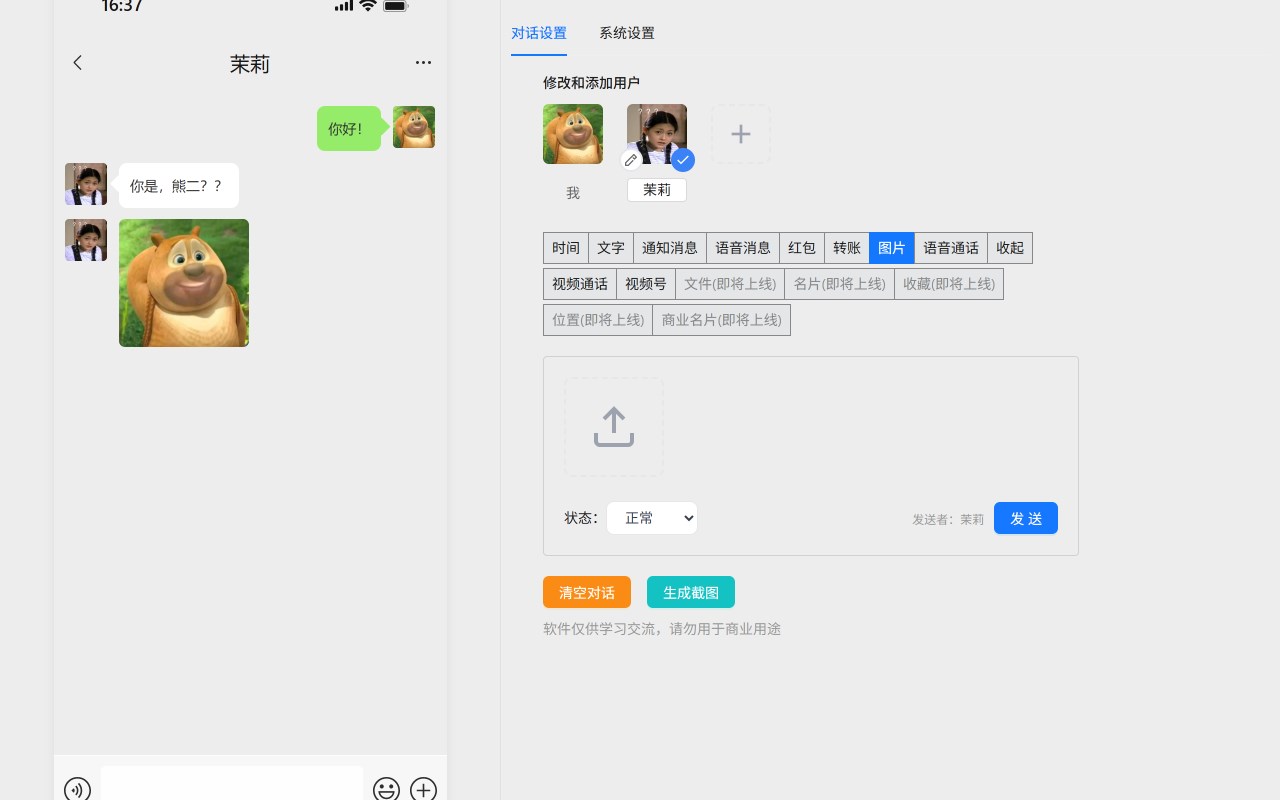Select the 时间 message type

pyautogui.click(x=566, y=248)
